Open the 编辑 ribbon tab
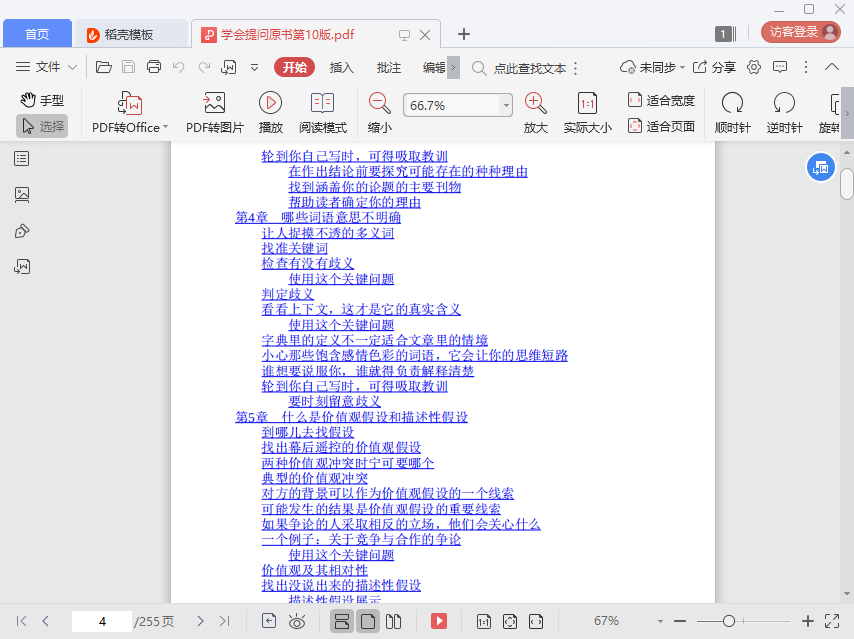 434,68
